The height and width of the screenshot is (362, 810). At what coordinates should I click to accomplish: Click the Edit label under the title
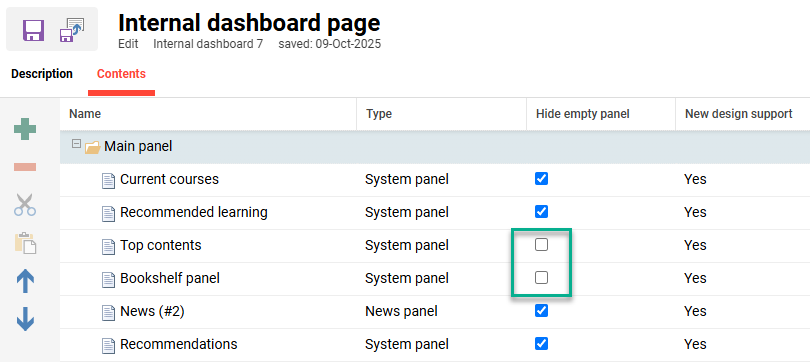coord(128,44)
